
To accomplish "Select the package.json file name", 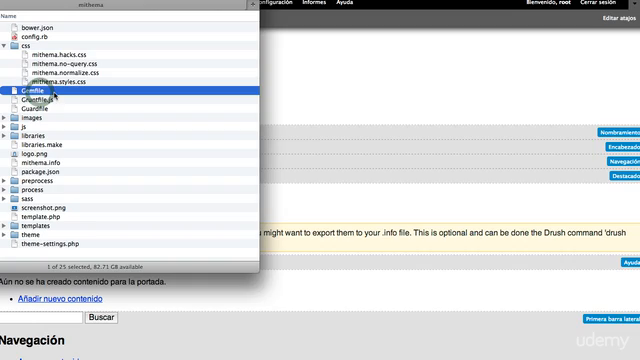I will 40,172.
